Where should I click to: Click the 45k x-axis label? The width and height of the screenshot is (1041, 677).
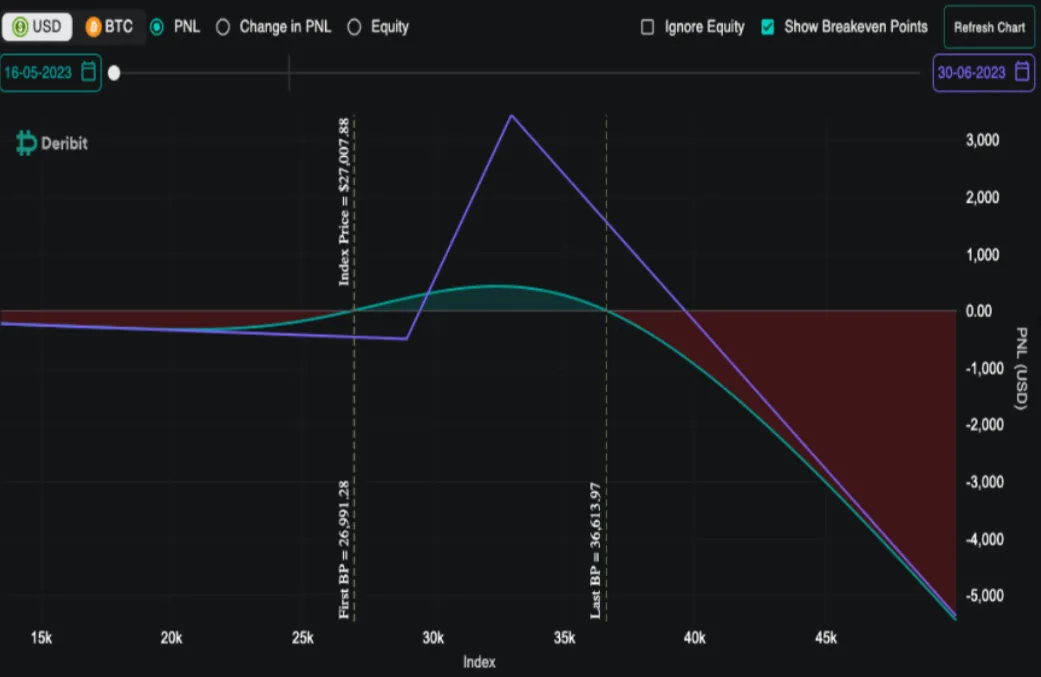[826, 638]
